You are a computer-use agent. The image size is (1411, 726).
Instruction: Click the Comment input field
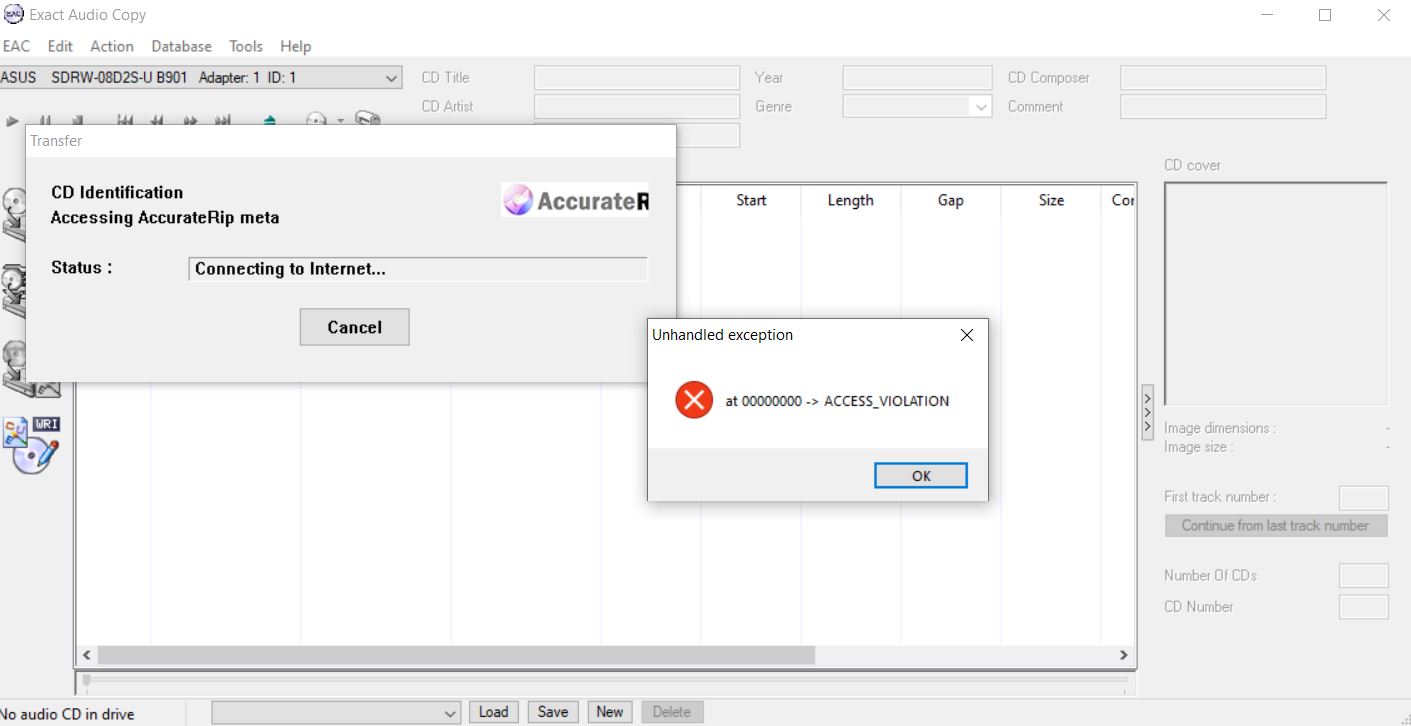[x=1223, y=106]
